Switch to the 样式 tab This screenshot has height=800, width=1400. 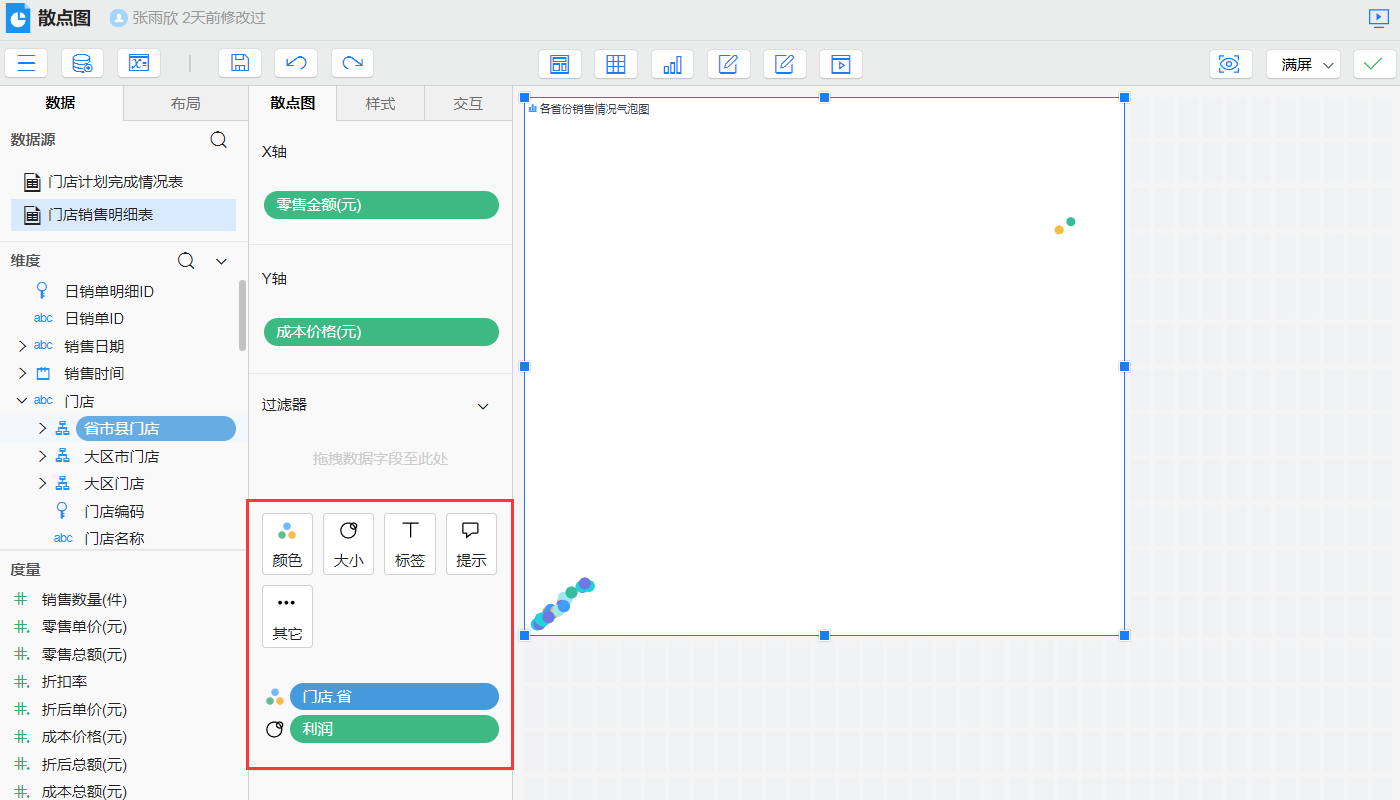pos(380,104)
